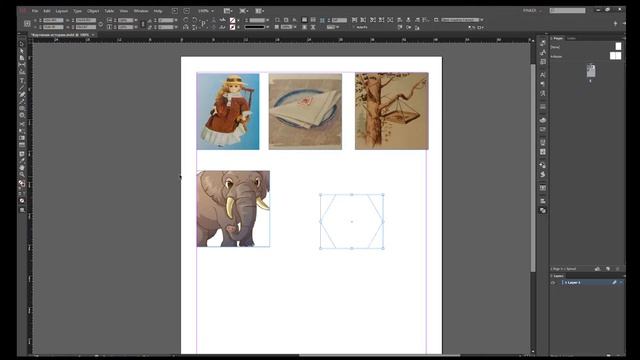Open the Layout menu

[62, 11]
